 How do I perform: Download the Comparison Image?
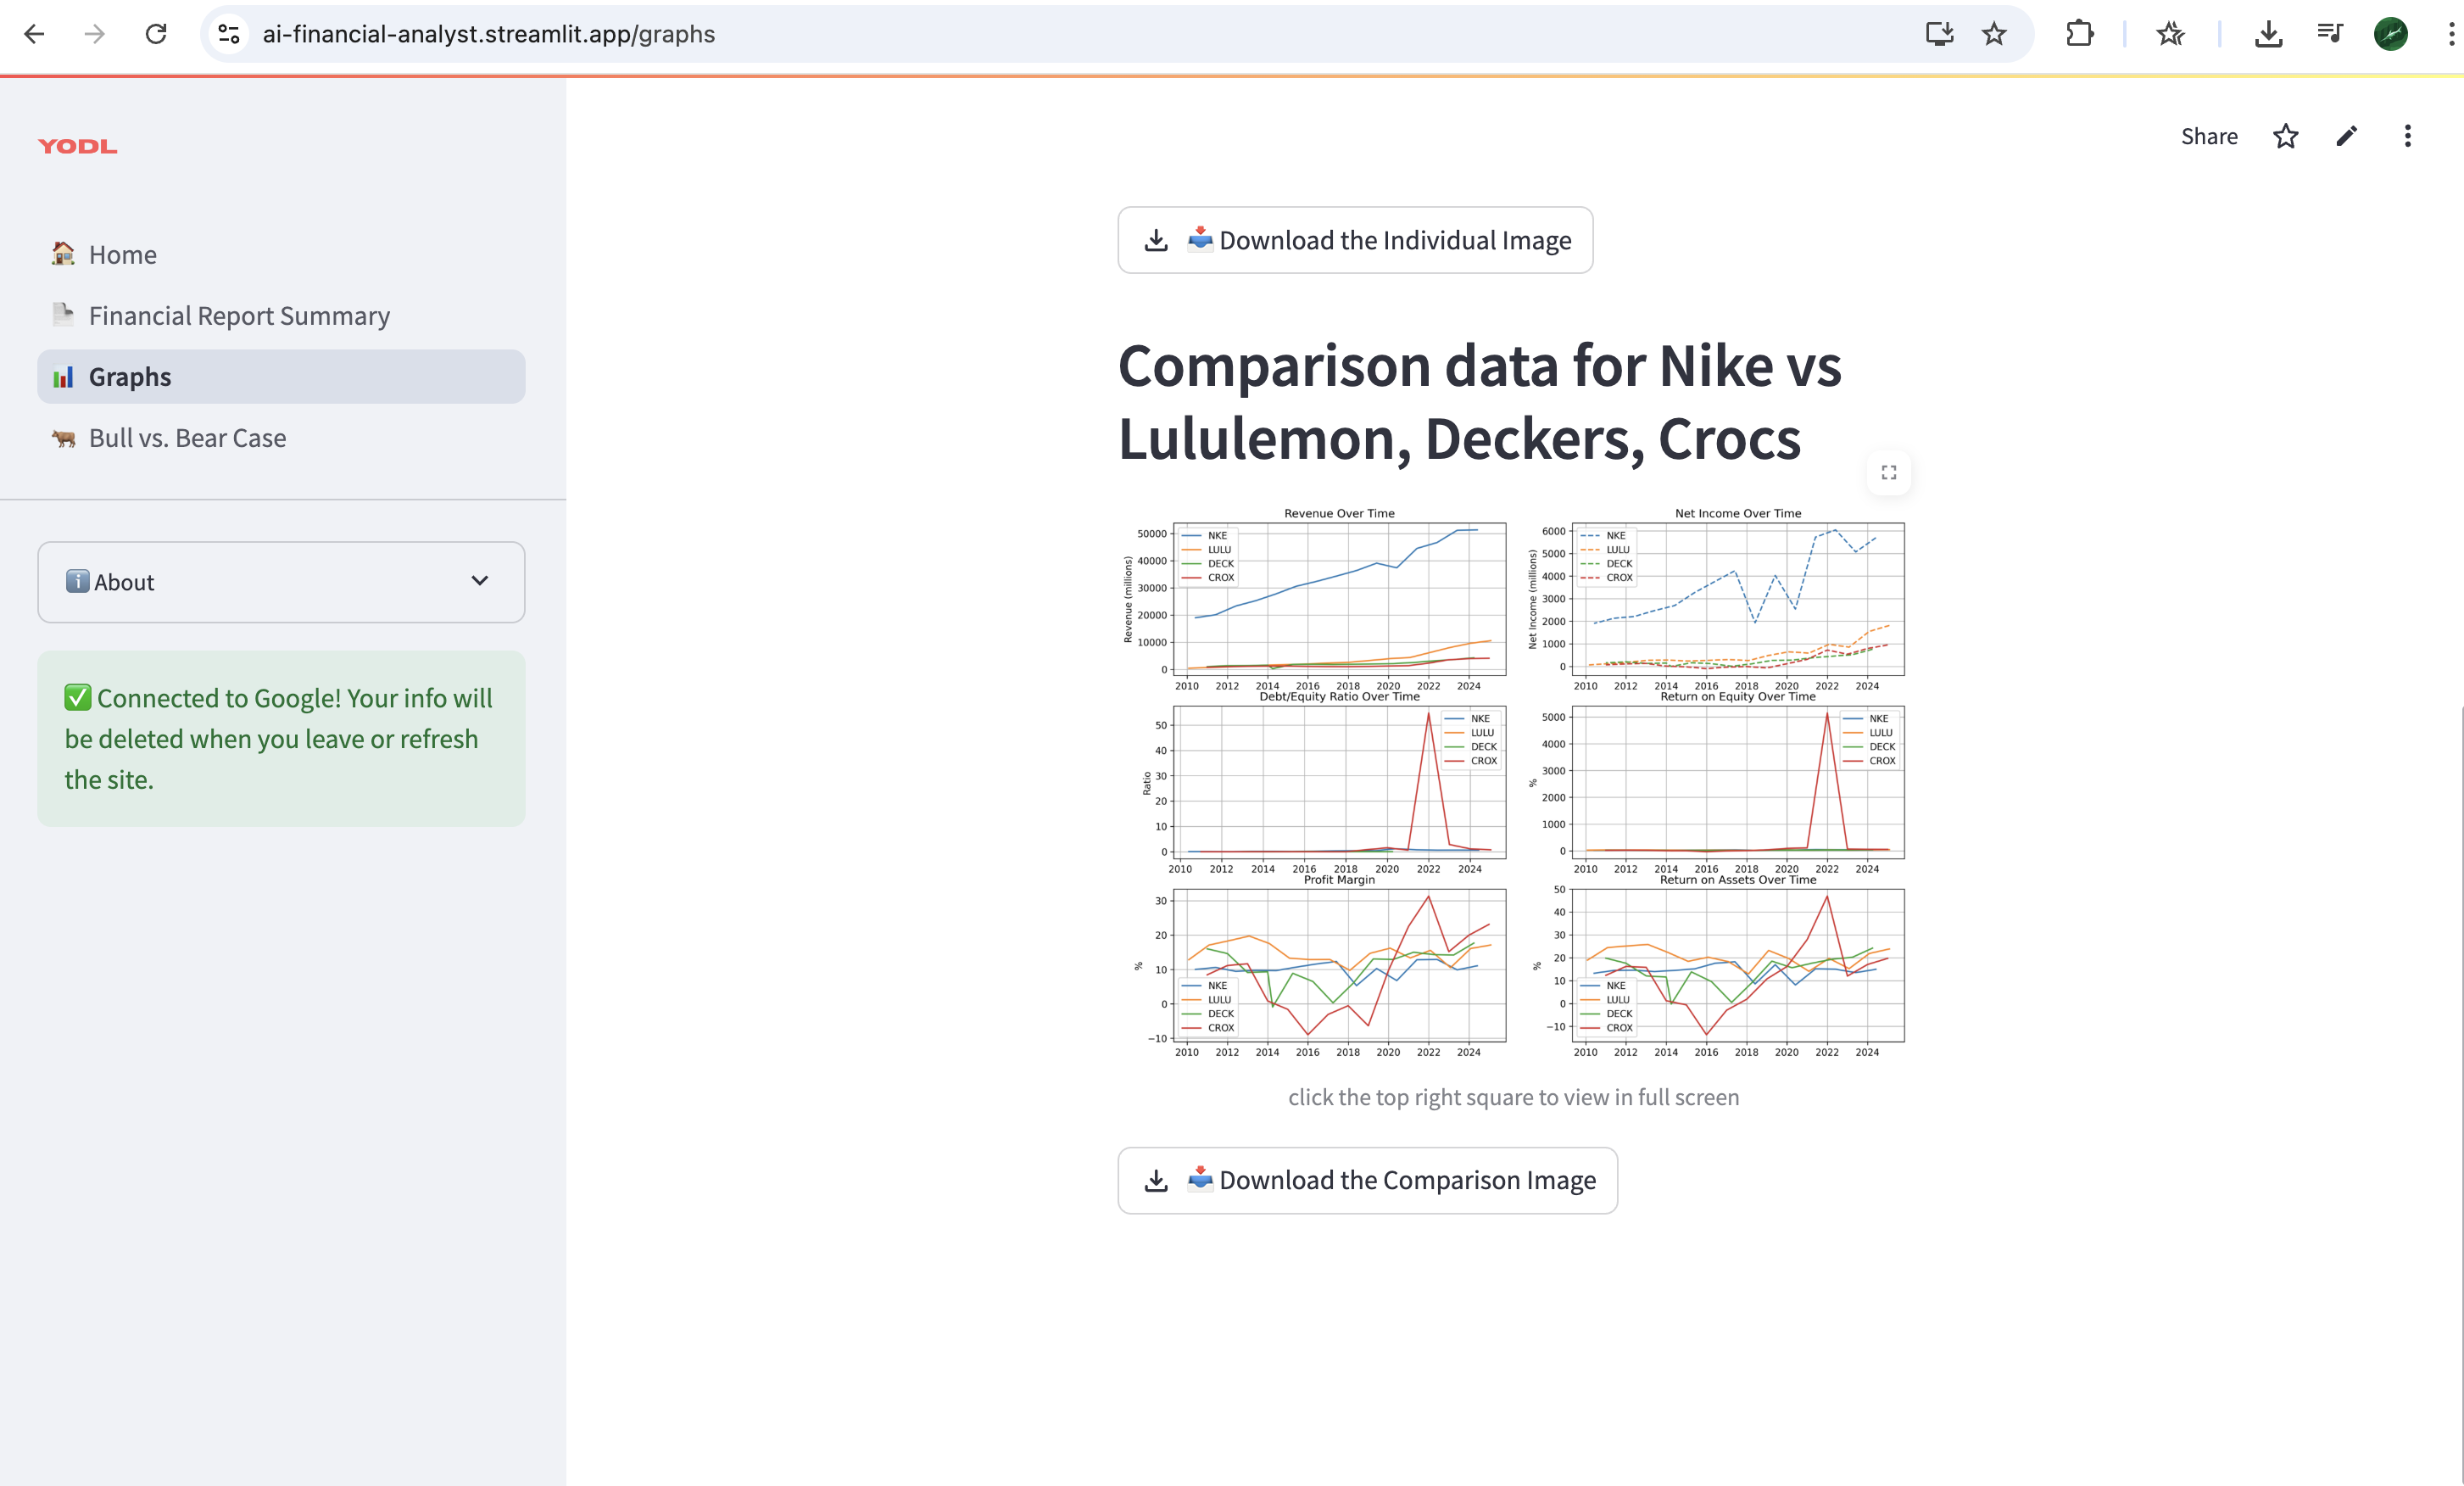(1366, 1180)
